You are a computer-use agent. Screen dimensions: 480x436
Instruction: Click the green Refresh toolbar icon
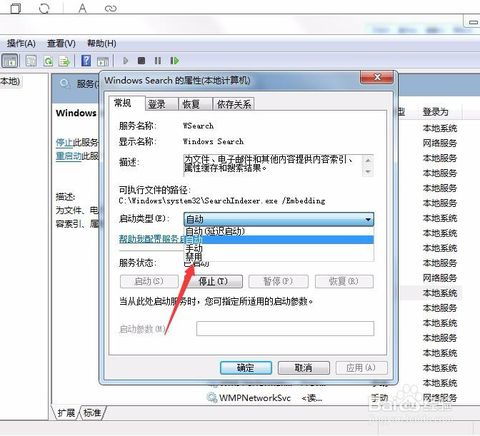click(x=48, y=61)
